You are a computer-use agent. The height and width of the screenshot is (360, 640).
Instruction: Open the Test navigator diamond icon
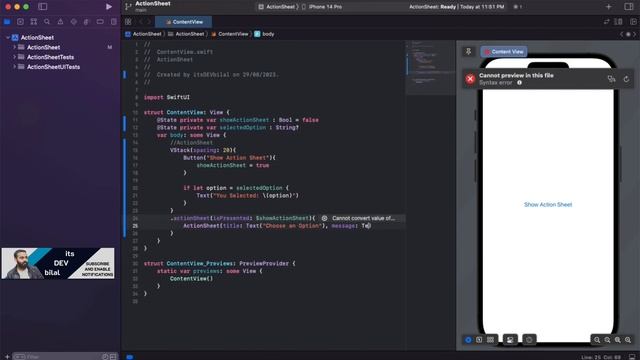click(x=73, y=22)
